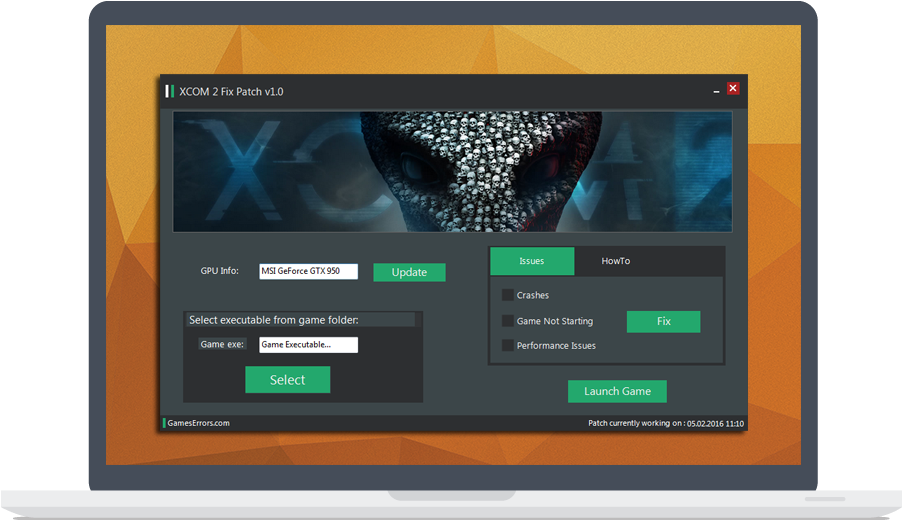Switch to the Issues tab
The width and height of the screenshot is (902, 520).
pos(532,261)
